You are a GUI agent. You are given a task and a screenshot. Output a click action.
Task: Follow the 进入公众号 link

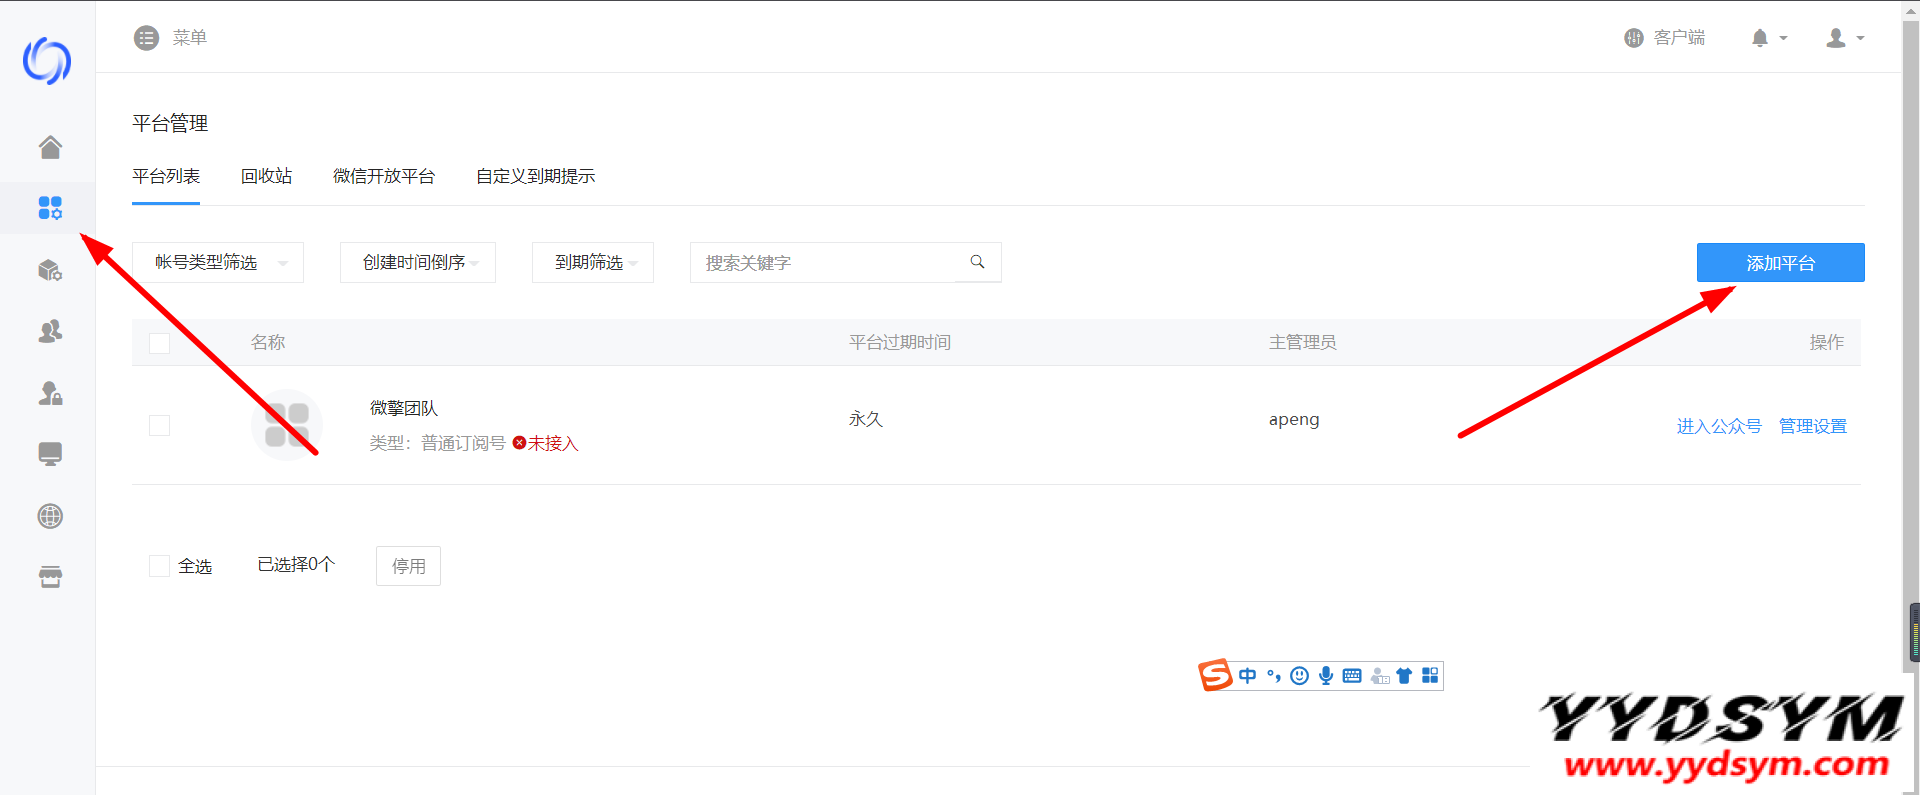coord(1718,426)
